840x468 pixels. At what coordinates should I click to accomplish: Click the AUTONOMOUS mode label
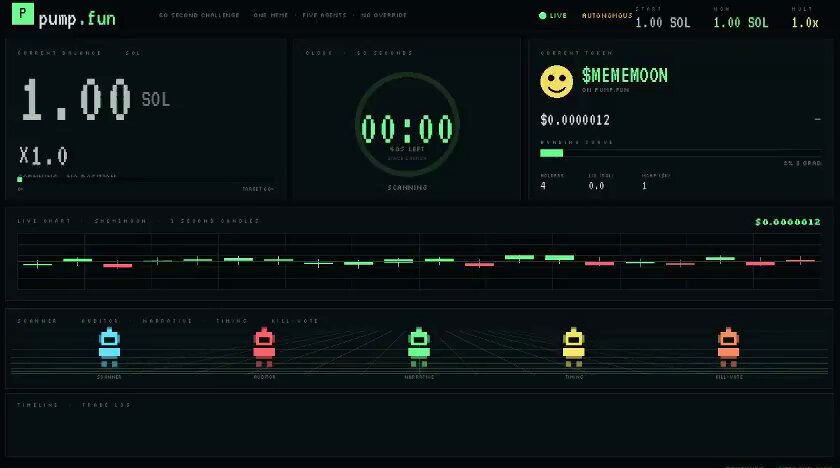(x=607, y=16)
